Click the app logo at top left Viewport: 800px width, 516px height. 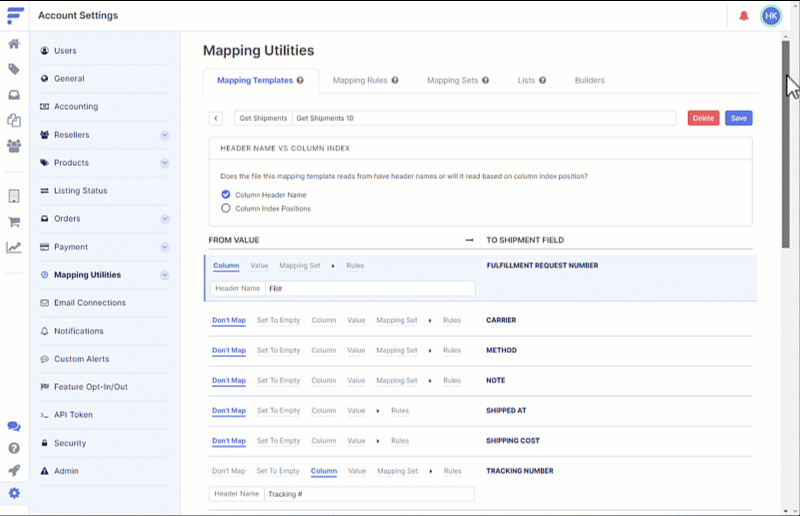click(15, 15)
